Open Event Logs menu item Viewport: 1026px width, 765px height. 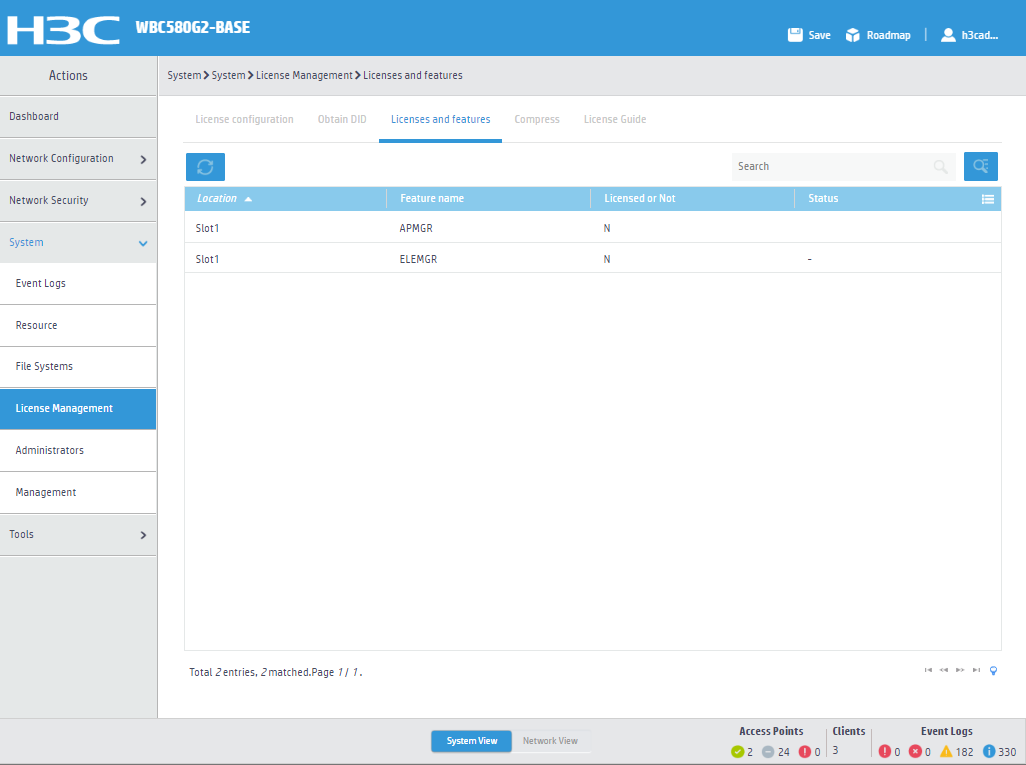coord(78,283)
